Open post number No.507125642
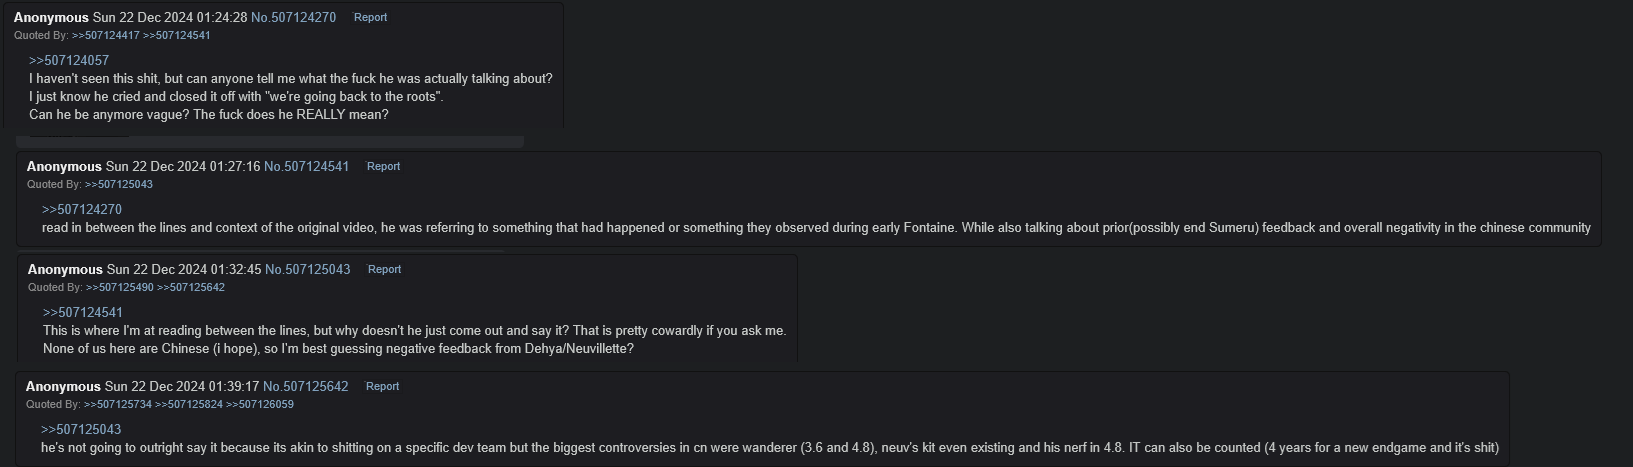Image resolution: width=1633 pixels, height=467 pixels. 305,387
